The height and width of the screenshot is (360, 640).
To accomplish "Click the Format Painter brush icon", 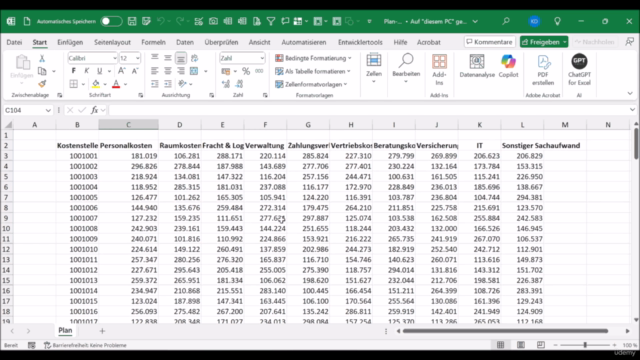I will (42, 84).
